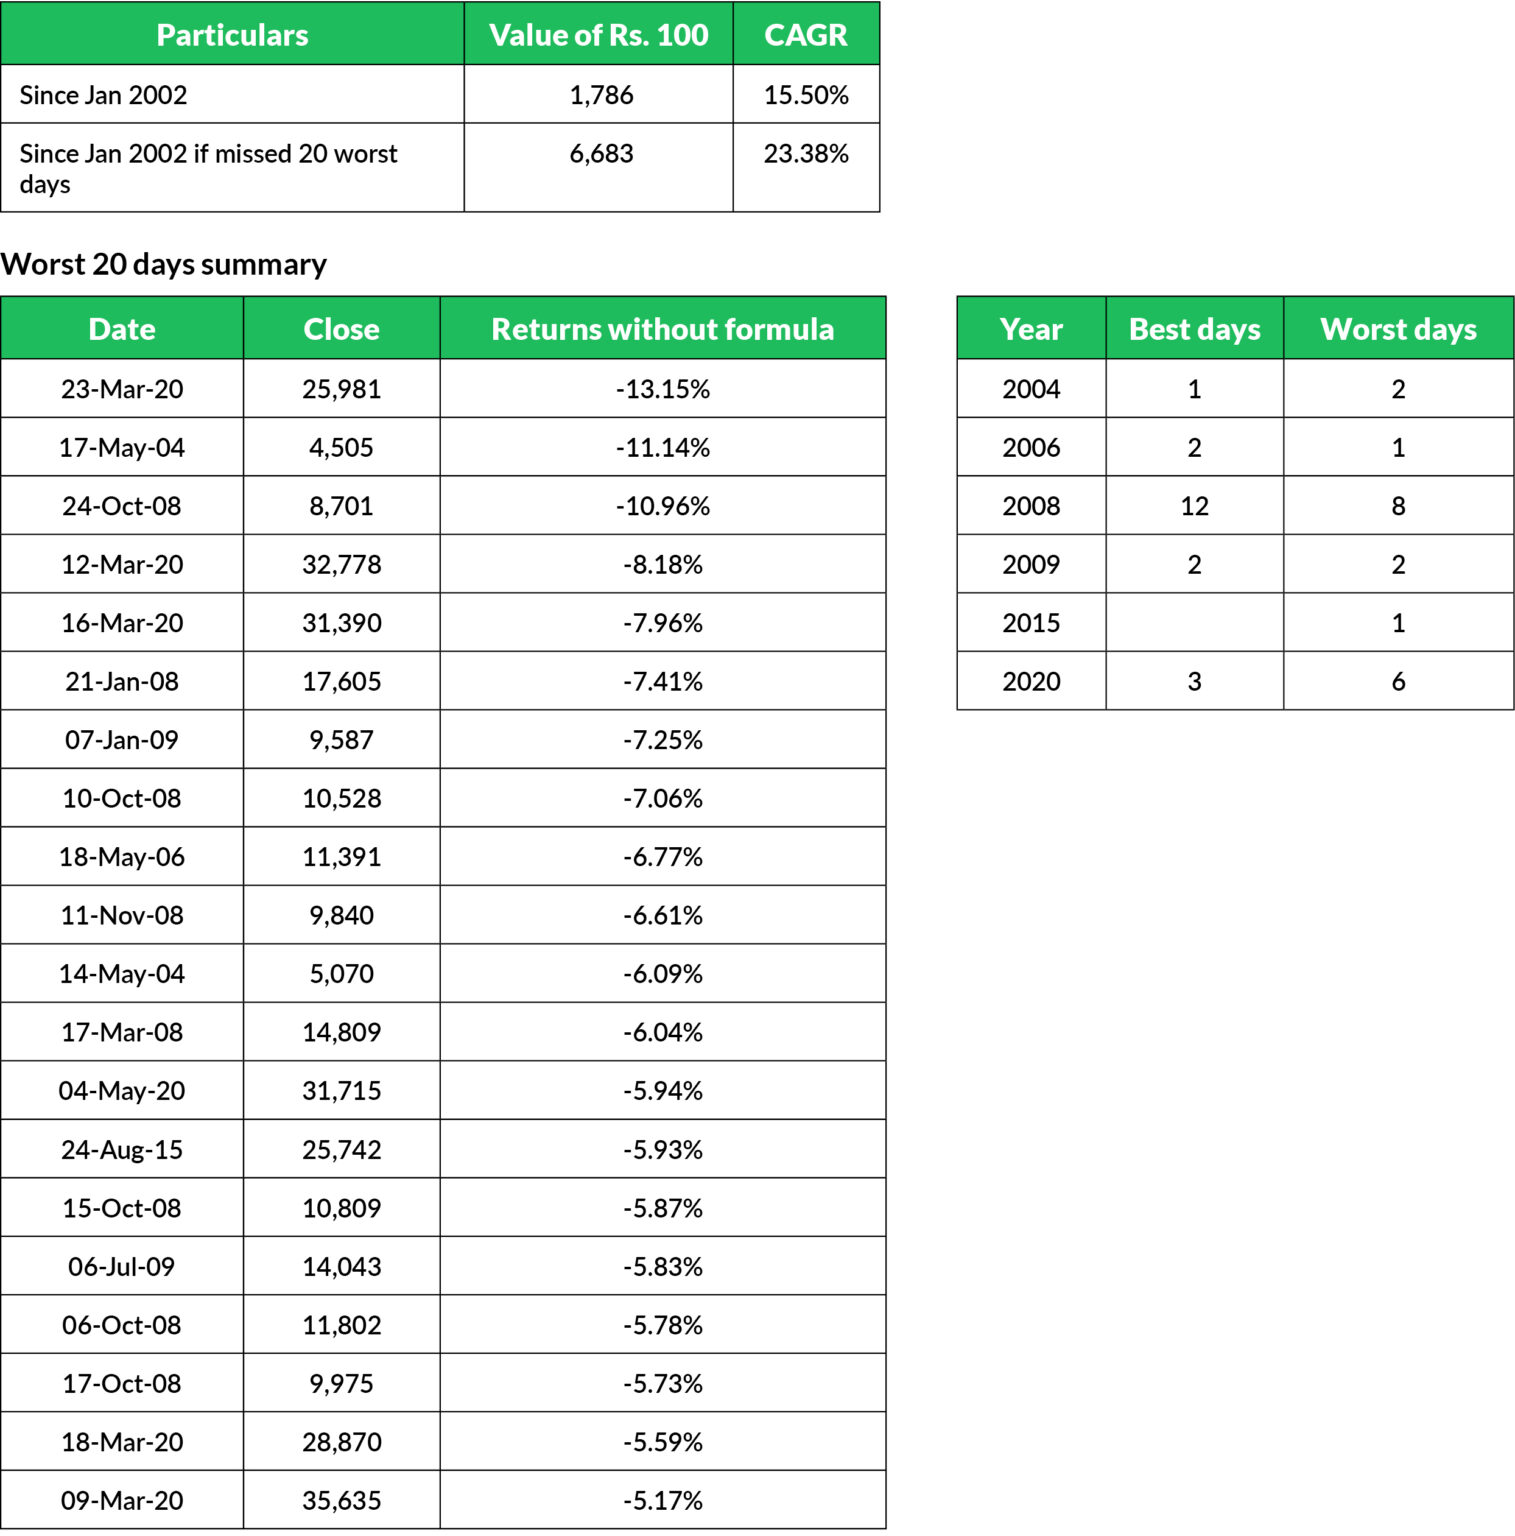This screenshot has height=1536, width=1515.
Task: Click the Close column header
Action: pyautogui.click(x=341, y=329)
